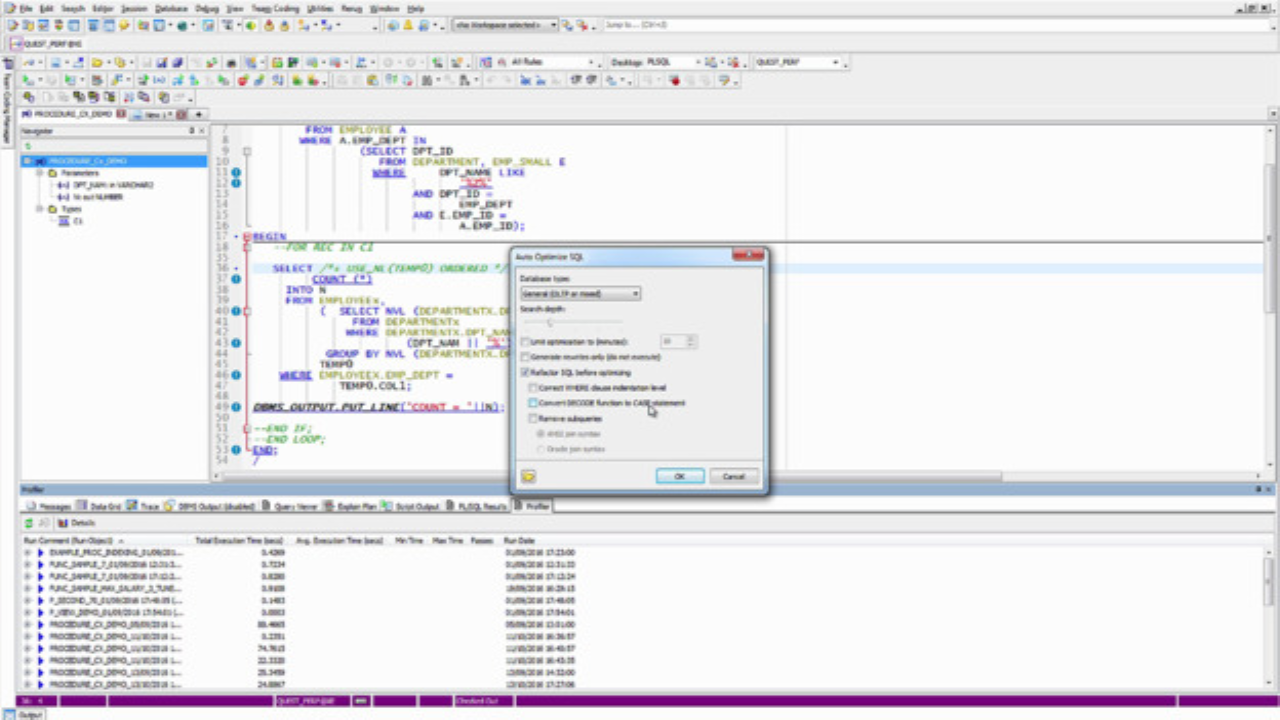Close the PROCEDURE_CX_DEMO editor tab
The image size is (1280, 720).
121,114
